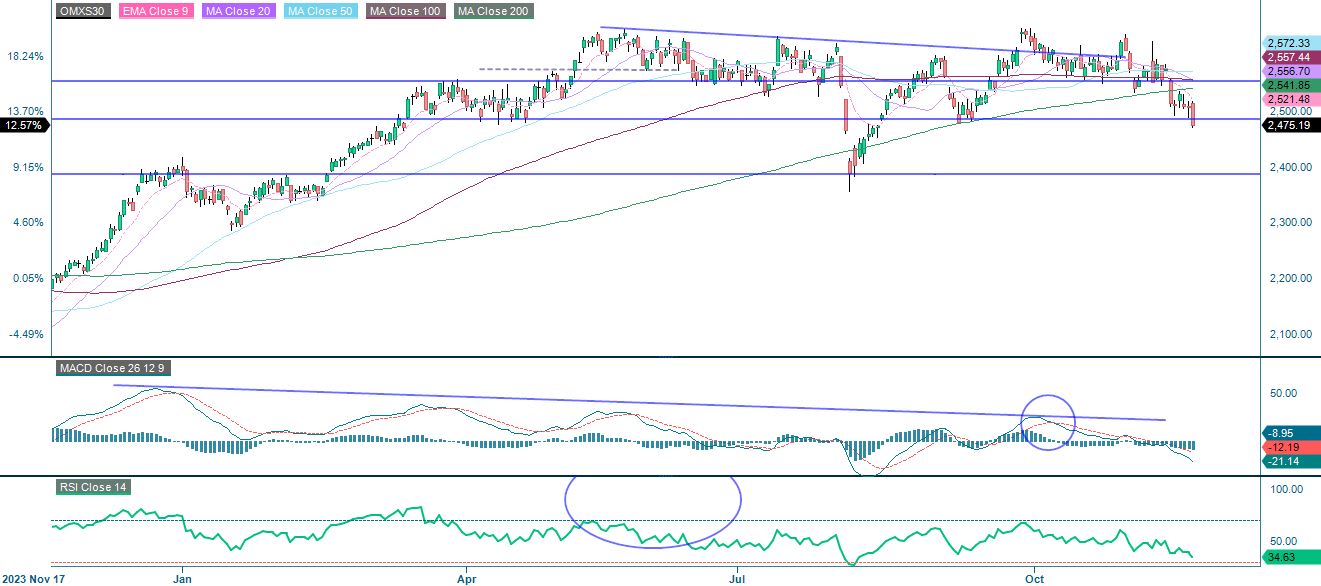Toggle the EMA Close 9 legend chip

coord(155,11)
